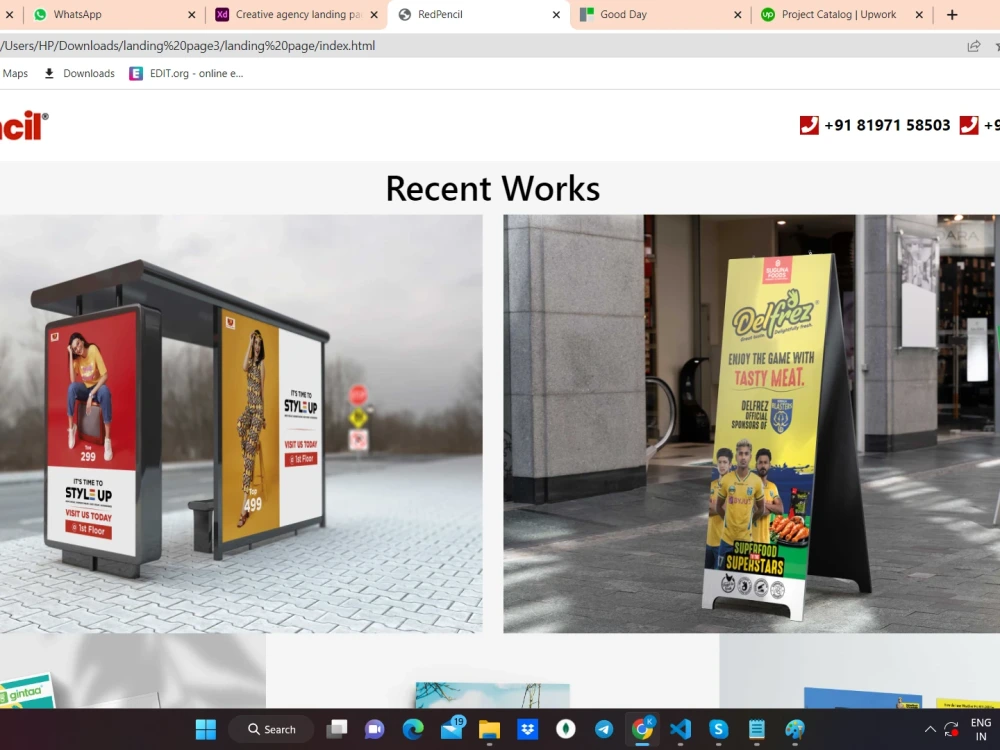
Task: Open Telegram from the taskbar
Action: coord(604,729)
